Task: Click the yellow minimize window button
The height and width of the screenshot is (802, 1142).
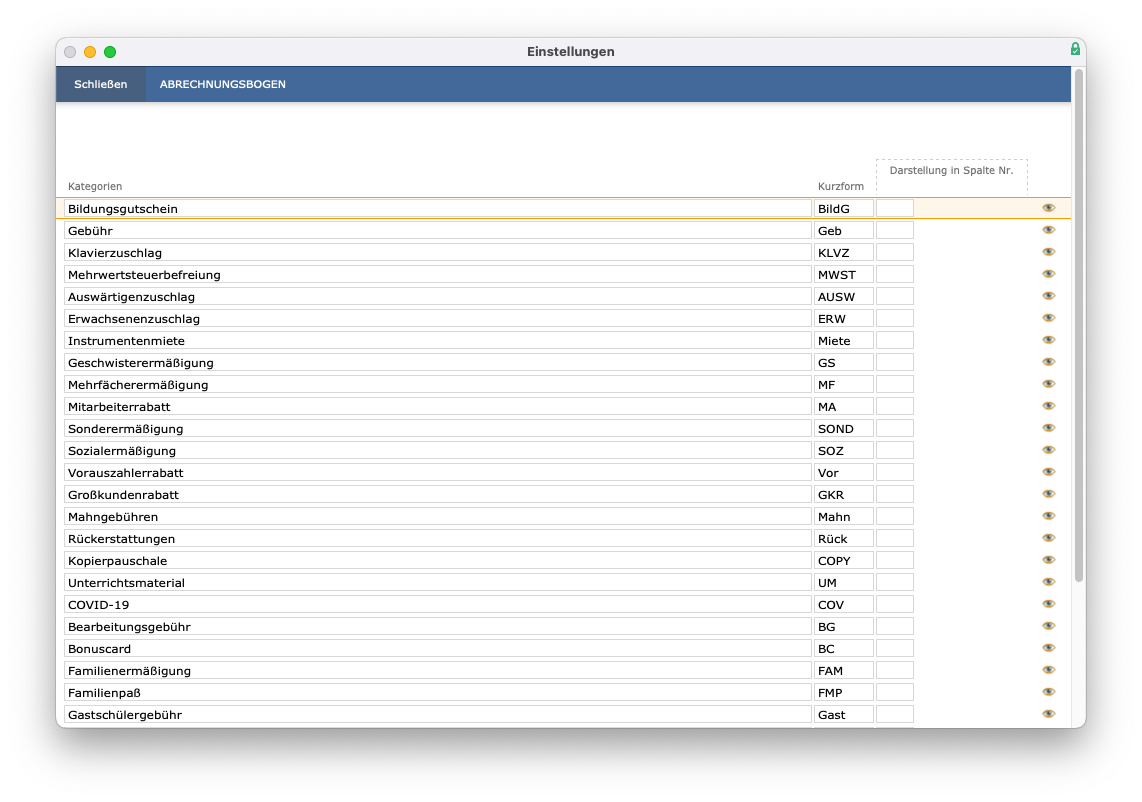Action: click(90, 52)
